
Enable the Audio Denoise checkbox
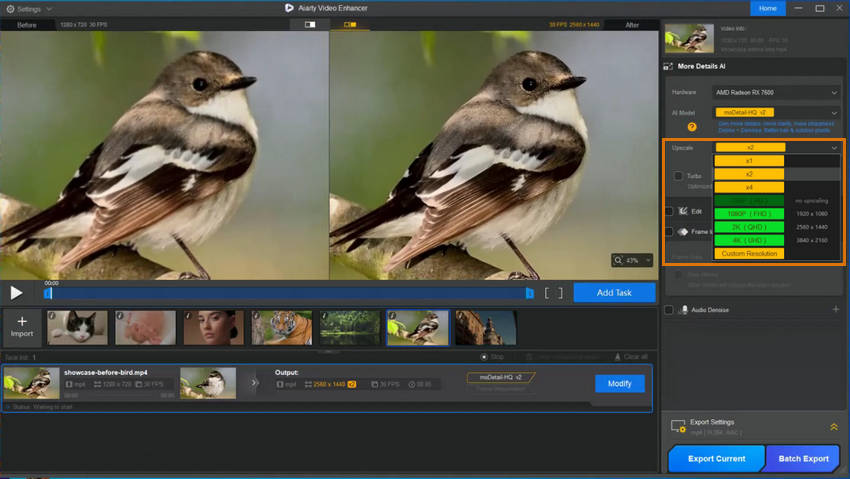(x=669, y=309)
